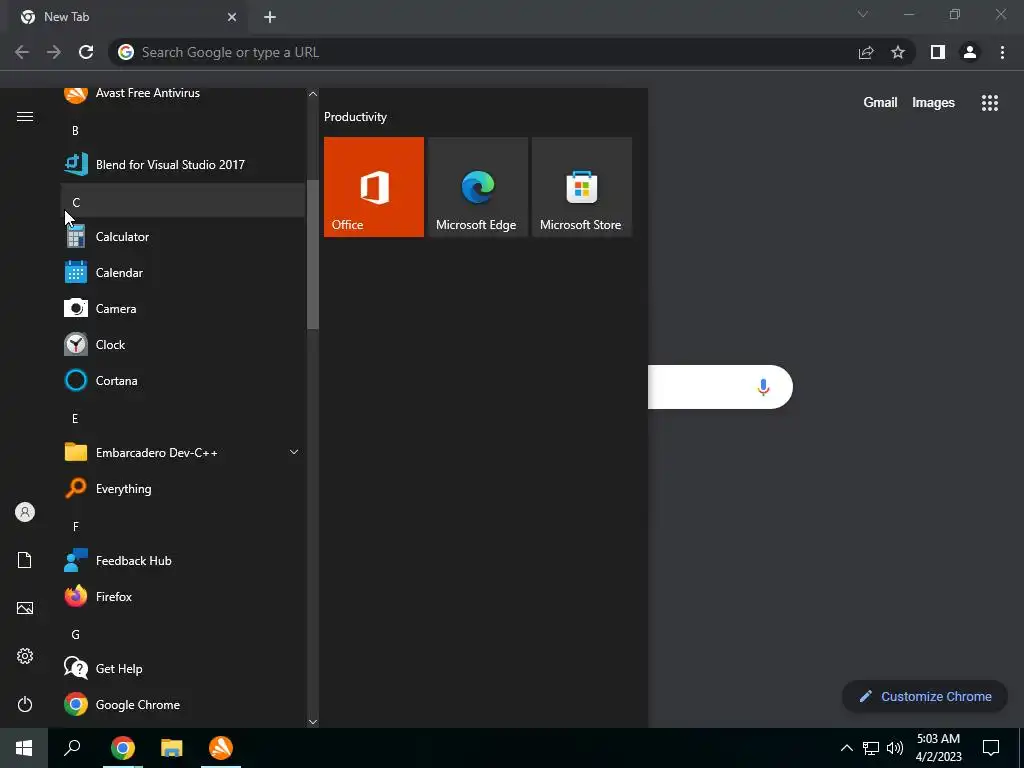Viewport: 1024px width, 768px height.
Task: Switch to Chrome on the taskbar
Action: click(x=123, y=748)
